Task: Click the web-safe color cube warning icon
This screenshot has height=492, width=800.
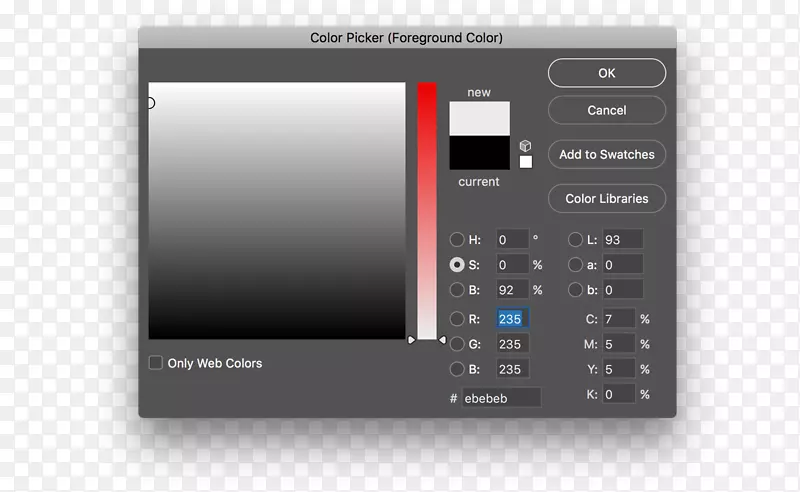Action: click(525, 145)
